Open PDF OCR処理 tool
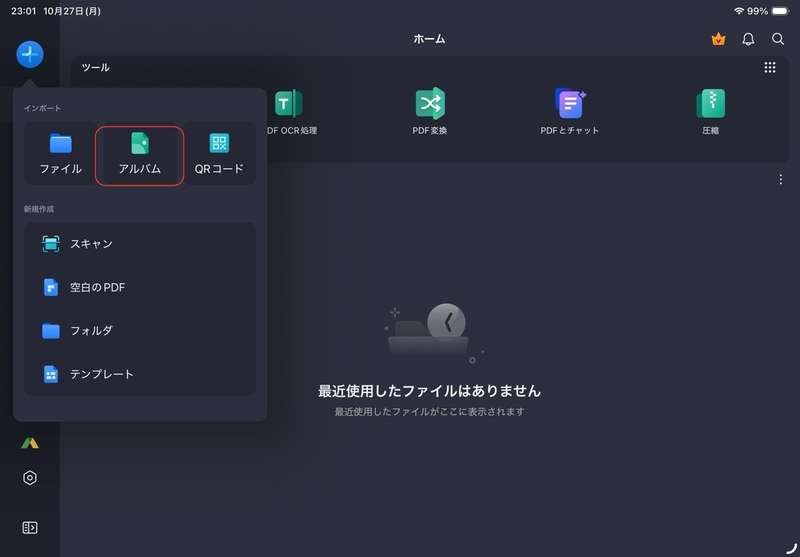The height and width of the screenshot is (557, 800). click(x=291, y=112)
